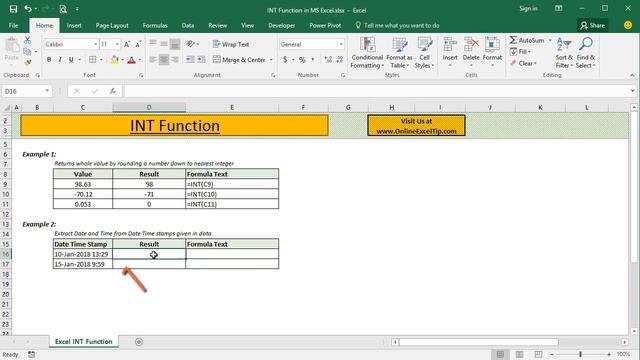The image size is (640, 360).
Task: Click the Cut scissors icon
Action: tap(27, 40)
